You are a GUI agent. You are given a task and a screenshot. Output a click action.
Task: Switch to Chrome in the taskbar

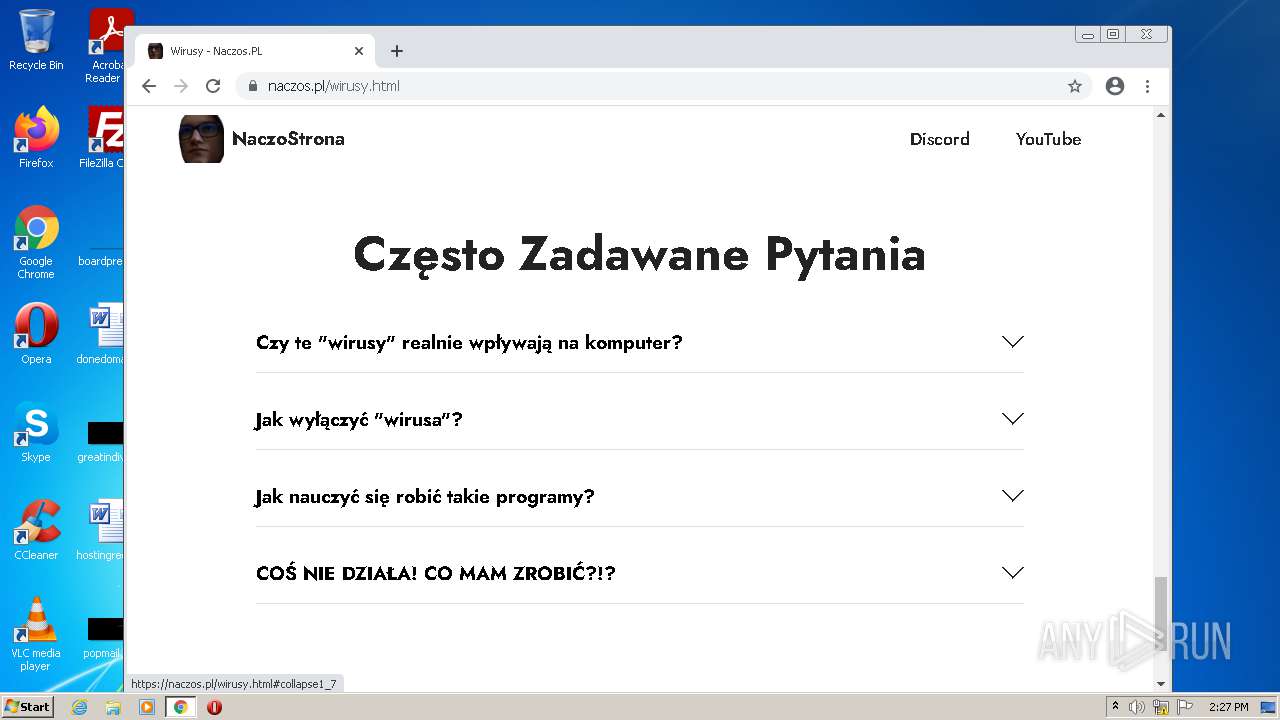(x=181, y=707)
